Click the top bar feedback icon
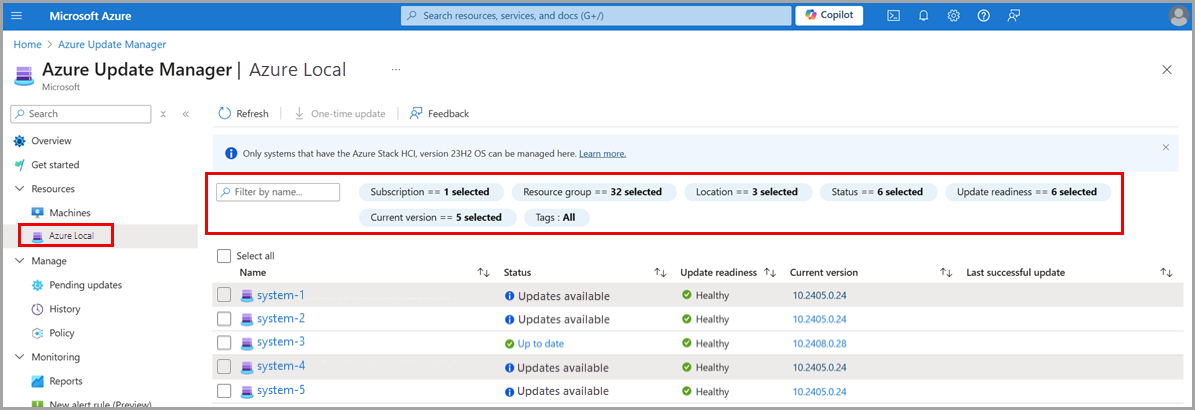Image resolution: width=1195 pixels, height=410 pixels. (1014, 16)
